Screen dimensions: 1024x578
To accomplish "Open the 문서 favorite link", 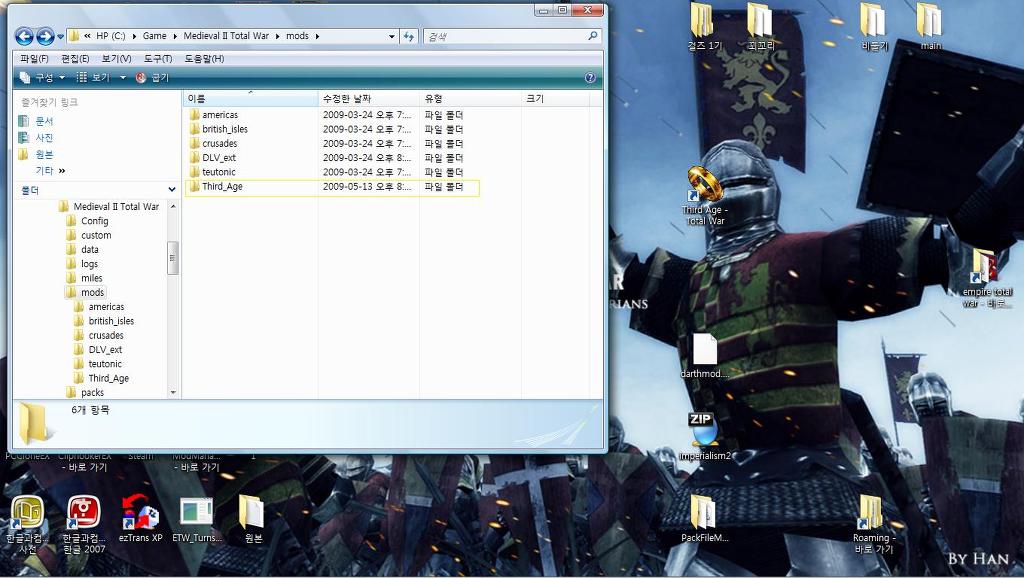I will [44, 121].
